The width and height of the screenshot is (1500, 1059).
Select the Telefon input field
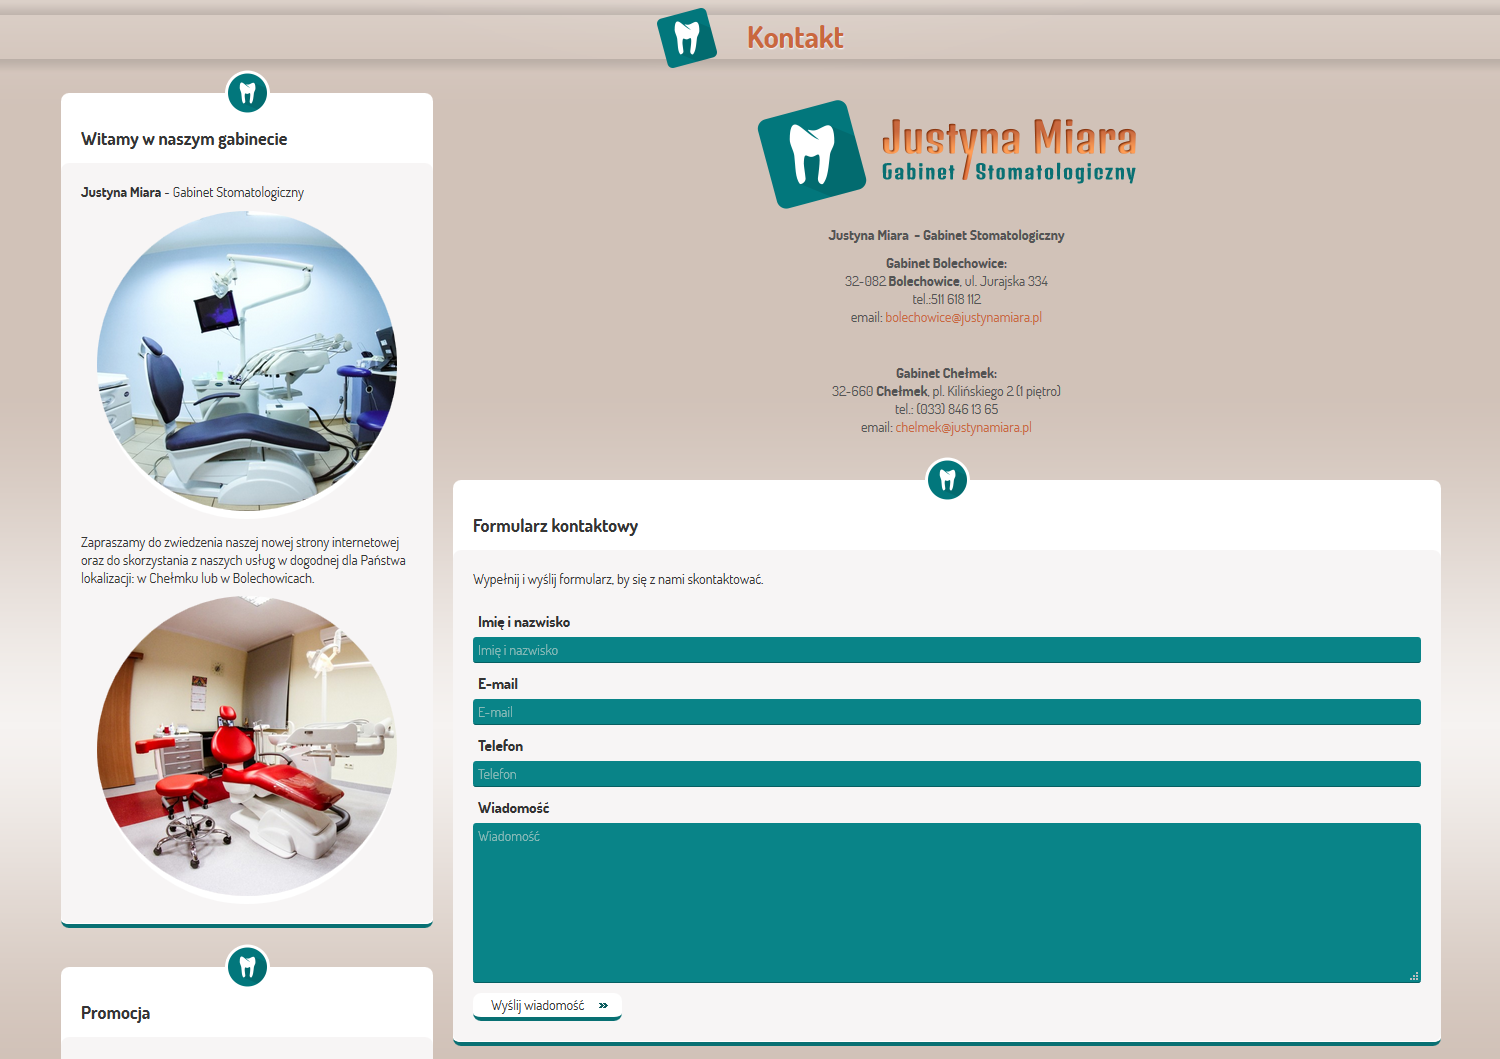point(946,774)
